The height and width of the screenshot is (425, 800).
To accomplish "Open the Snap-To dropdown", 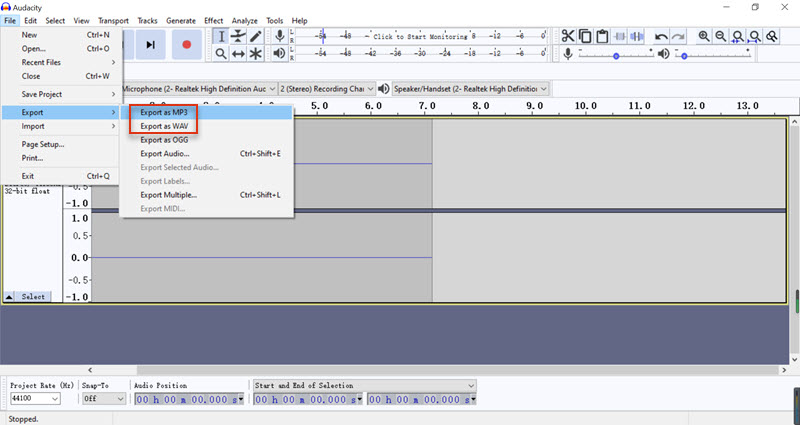I will point(104,399).
